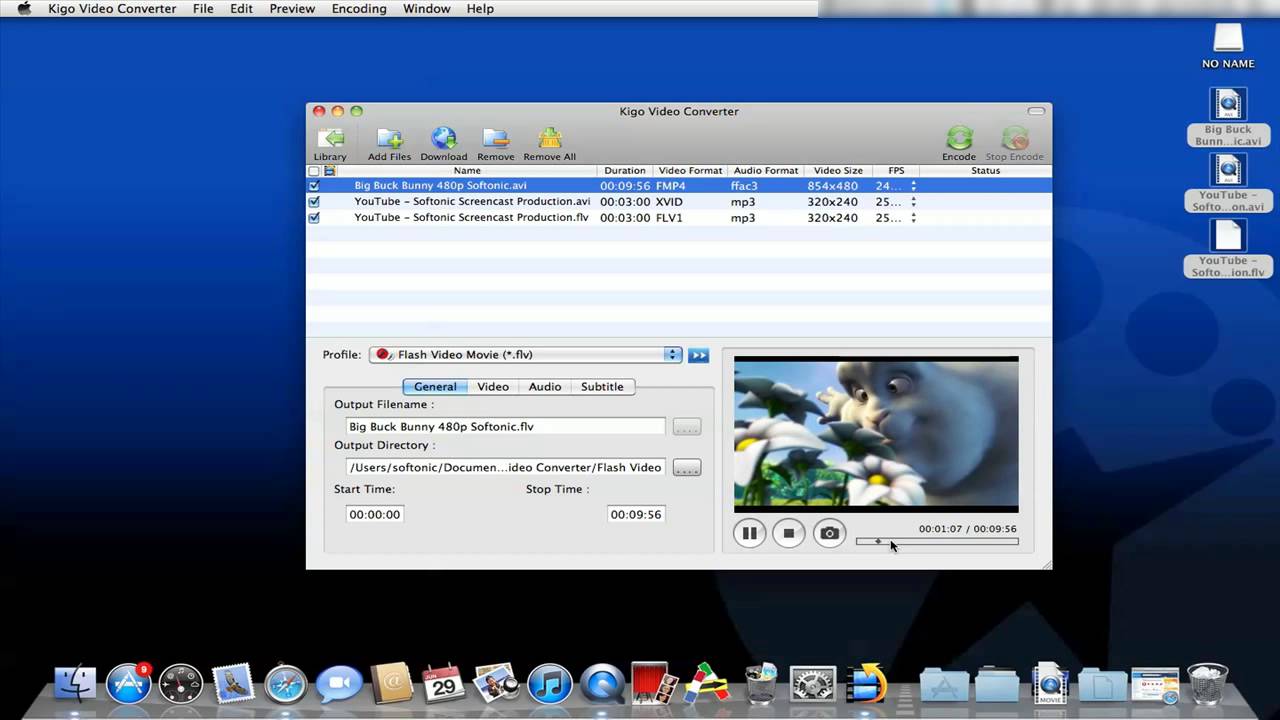1280x720 pixels.
Task: Start encoding with the Encode icon
Action: (x=959, y=144)
